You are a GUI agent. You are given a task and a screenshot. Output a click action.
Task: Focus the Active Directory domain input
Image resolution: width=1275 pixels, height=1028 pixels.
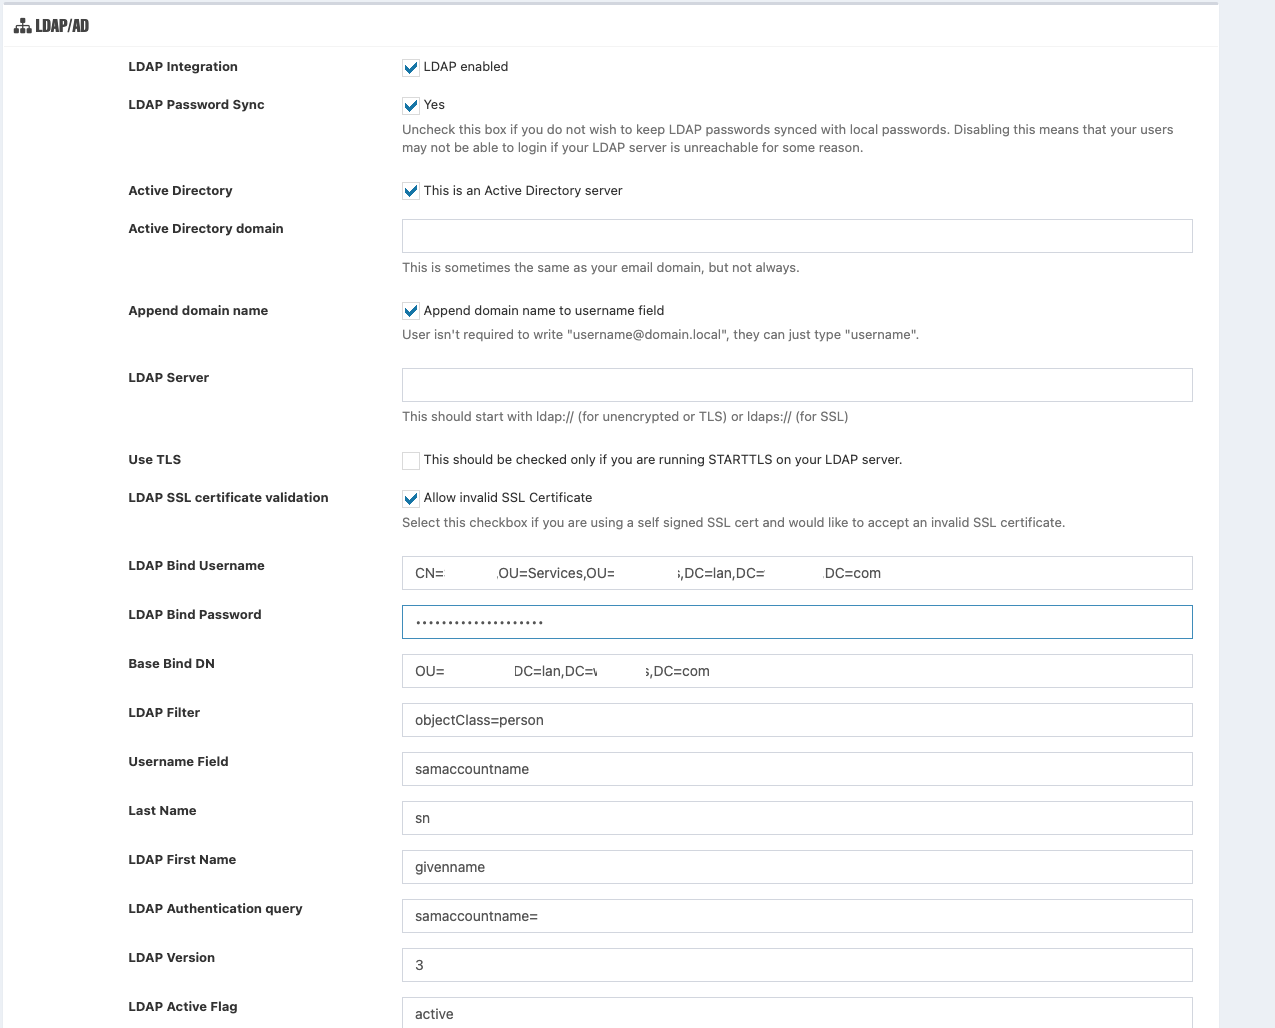pos(797,236)
